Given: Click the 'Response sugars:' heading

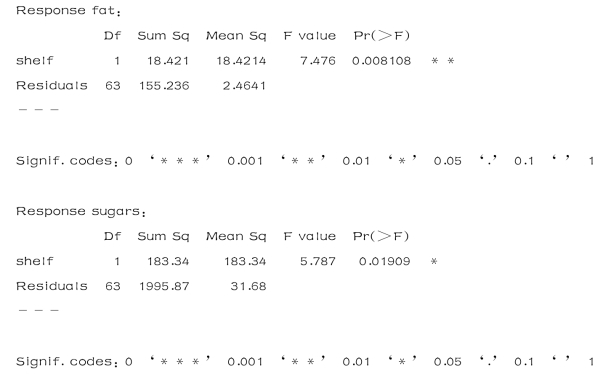Looking at the screenshot, I should coord(81,212).
